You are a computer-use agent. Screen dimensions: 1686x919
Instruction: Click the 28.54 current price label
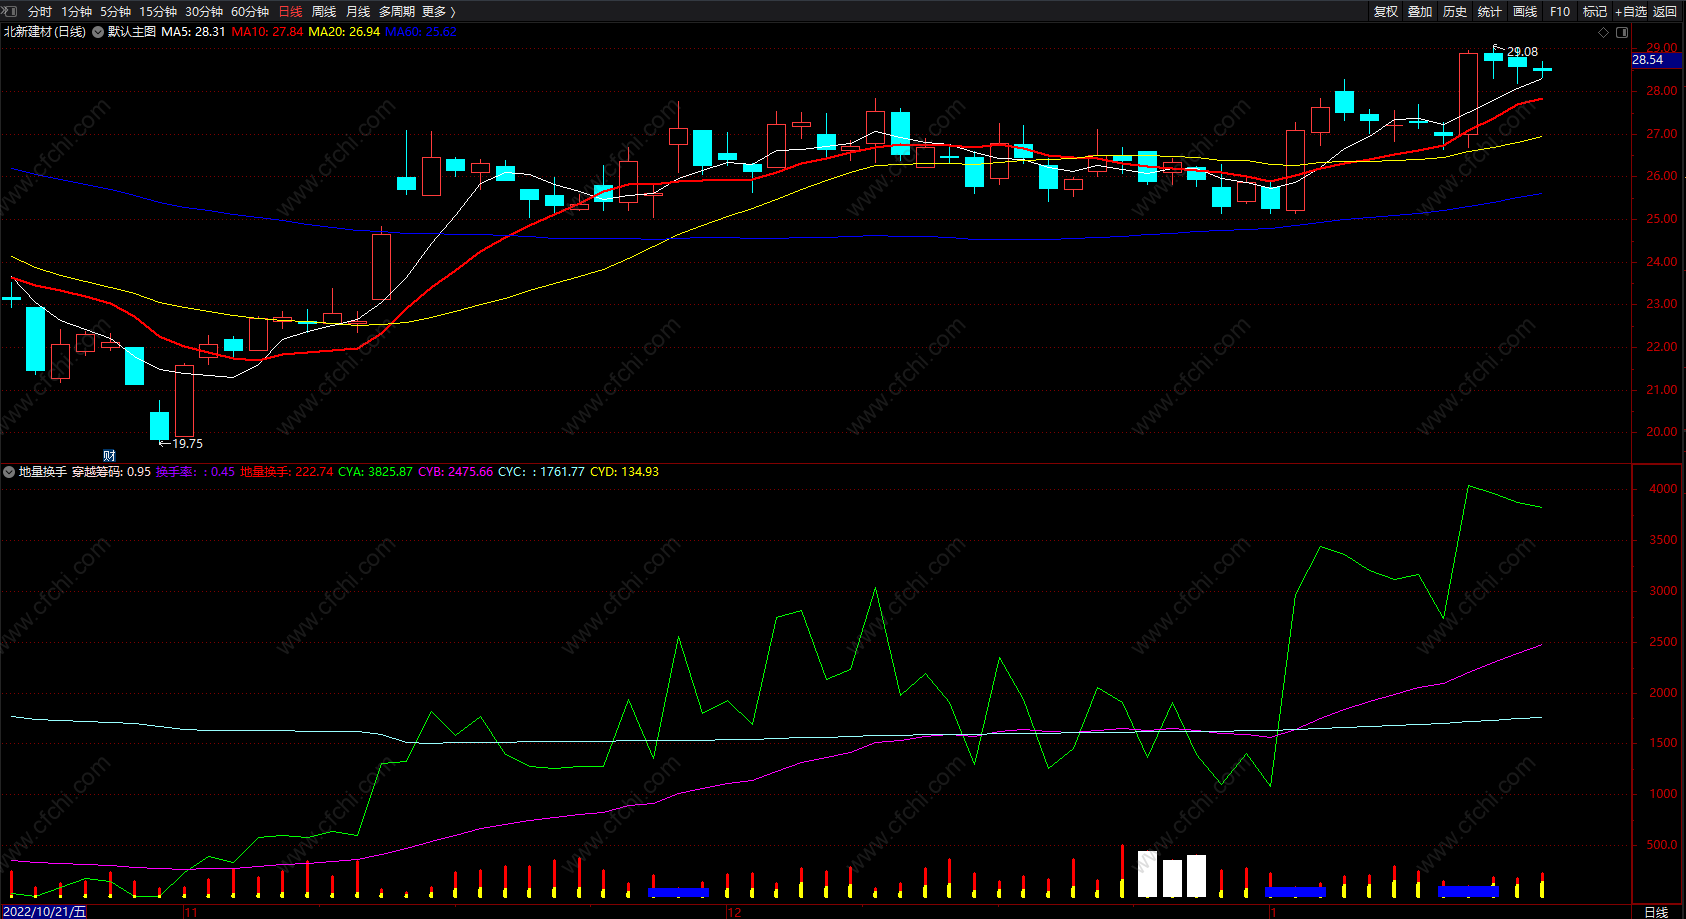[x=1648, y=60]
